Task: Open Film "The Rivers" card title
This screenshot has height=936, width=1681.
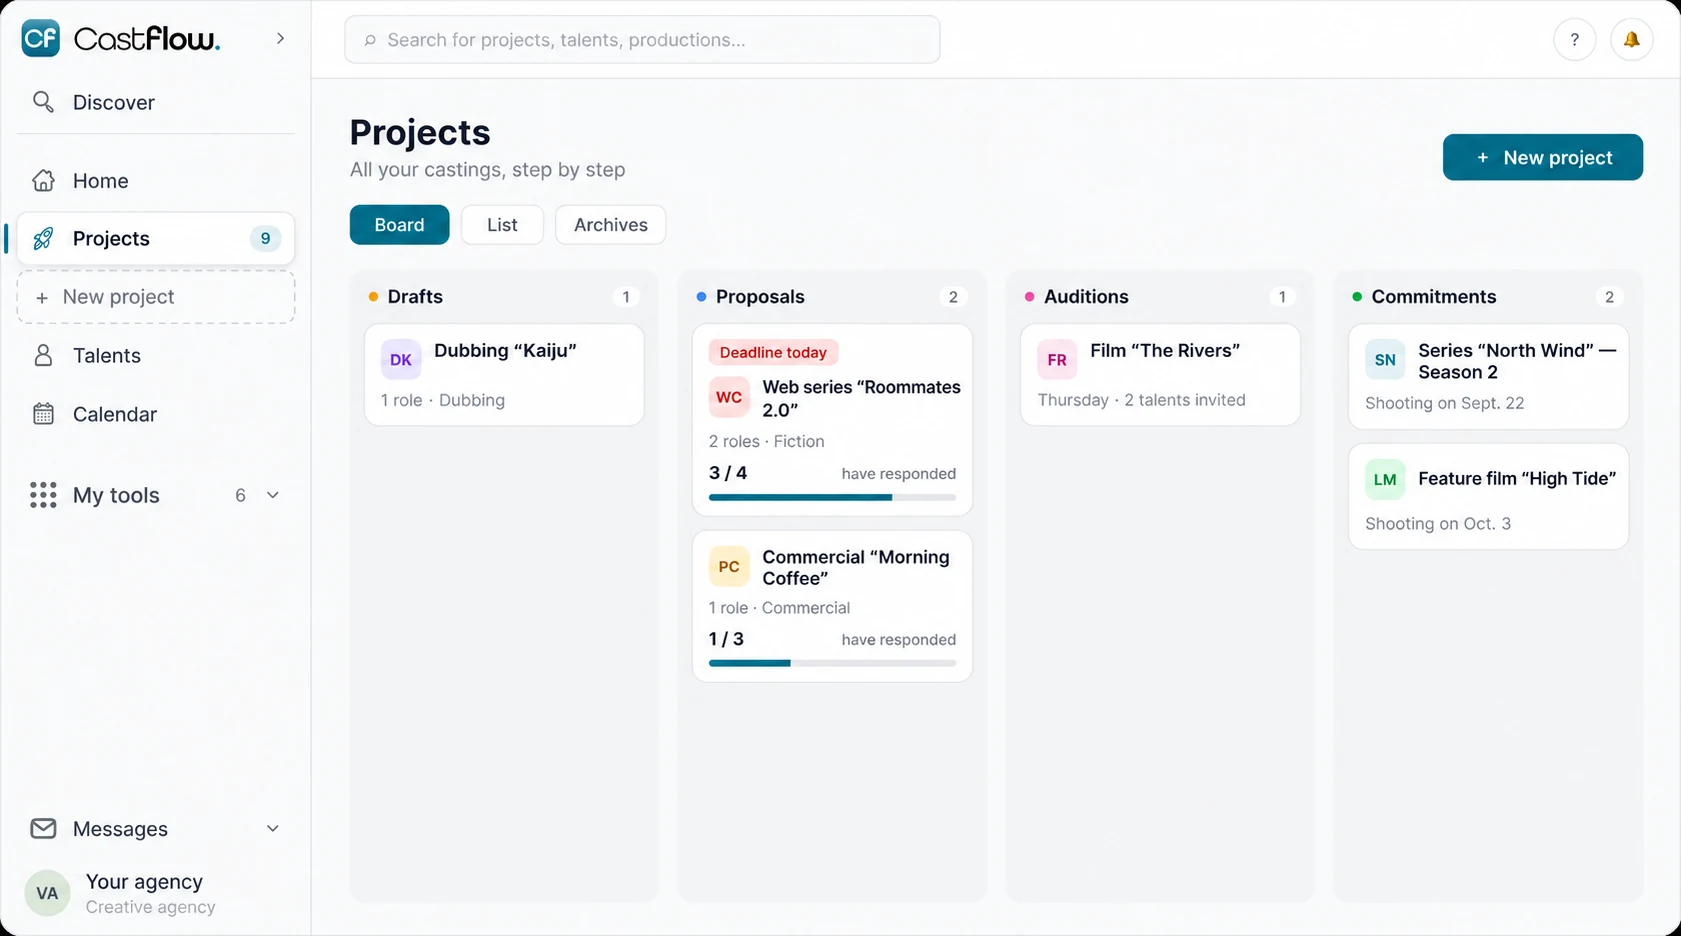Action: click(1165, 351)
